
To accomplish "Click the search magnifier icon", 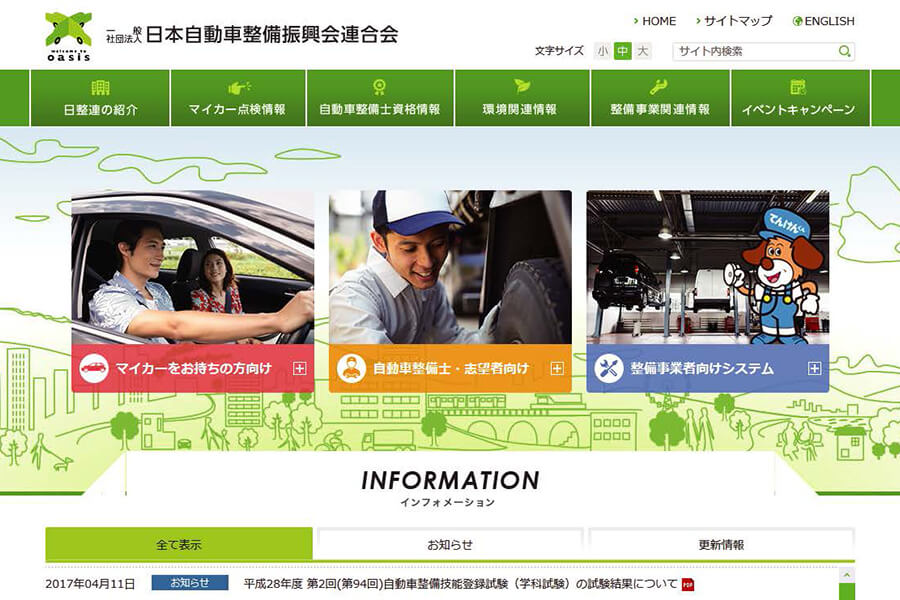I will pos(844,51).
